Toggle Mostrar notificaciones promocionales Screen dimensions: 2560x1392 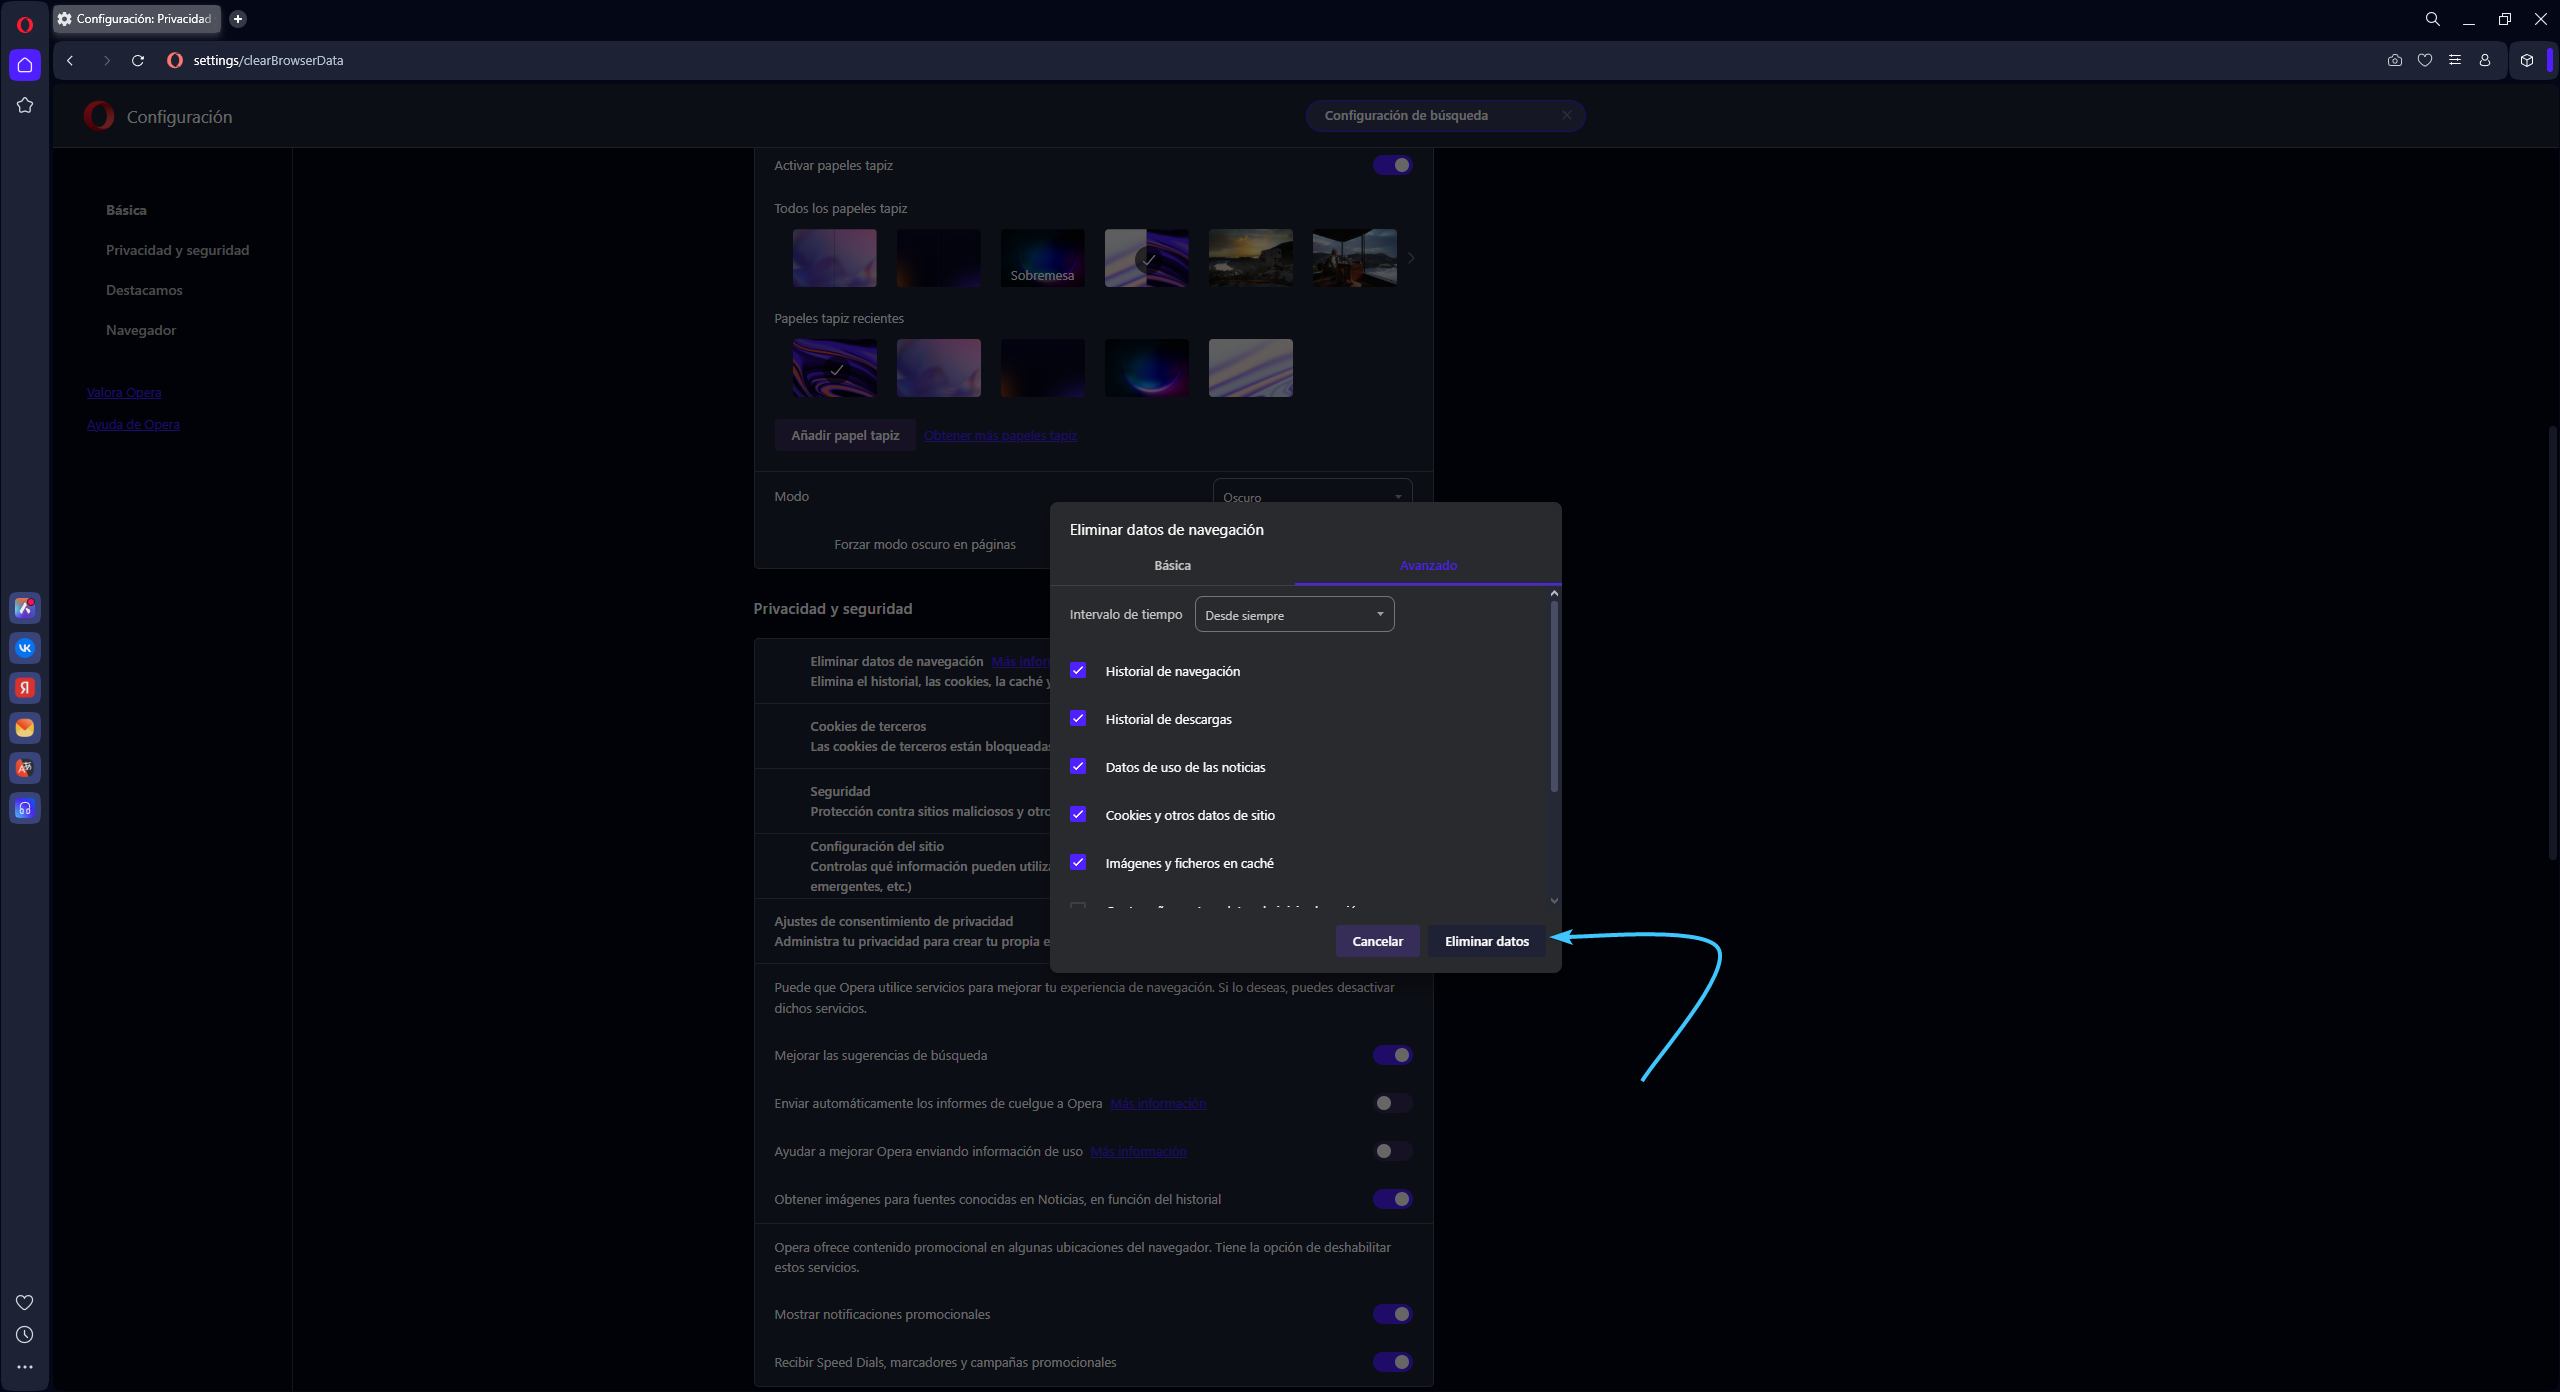click(x=1393, y=1314)
